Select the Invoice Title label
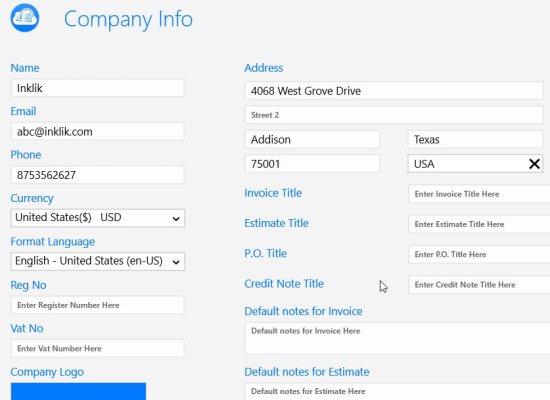This screenshot has width=550, height=400. pos(273,193)
